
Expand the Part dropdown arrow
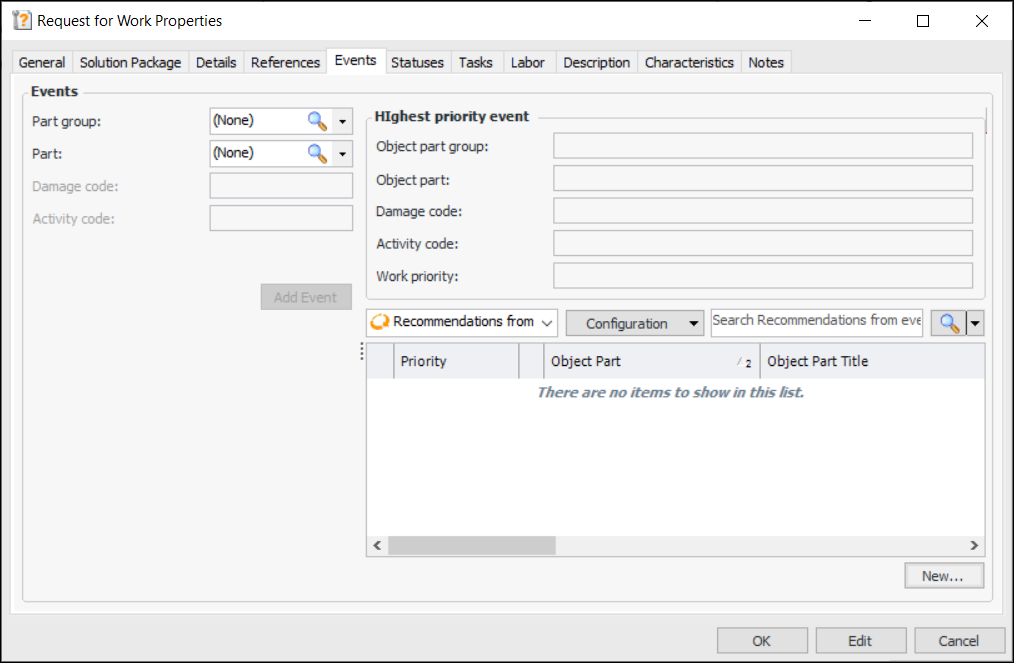tap(342, 153)
